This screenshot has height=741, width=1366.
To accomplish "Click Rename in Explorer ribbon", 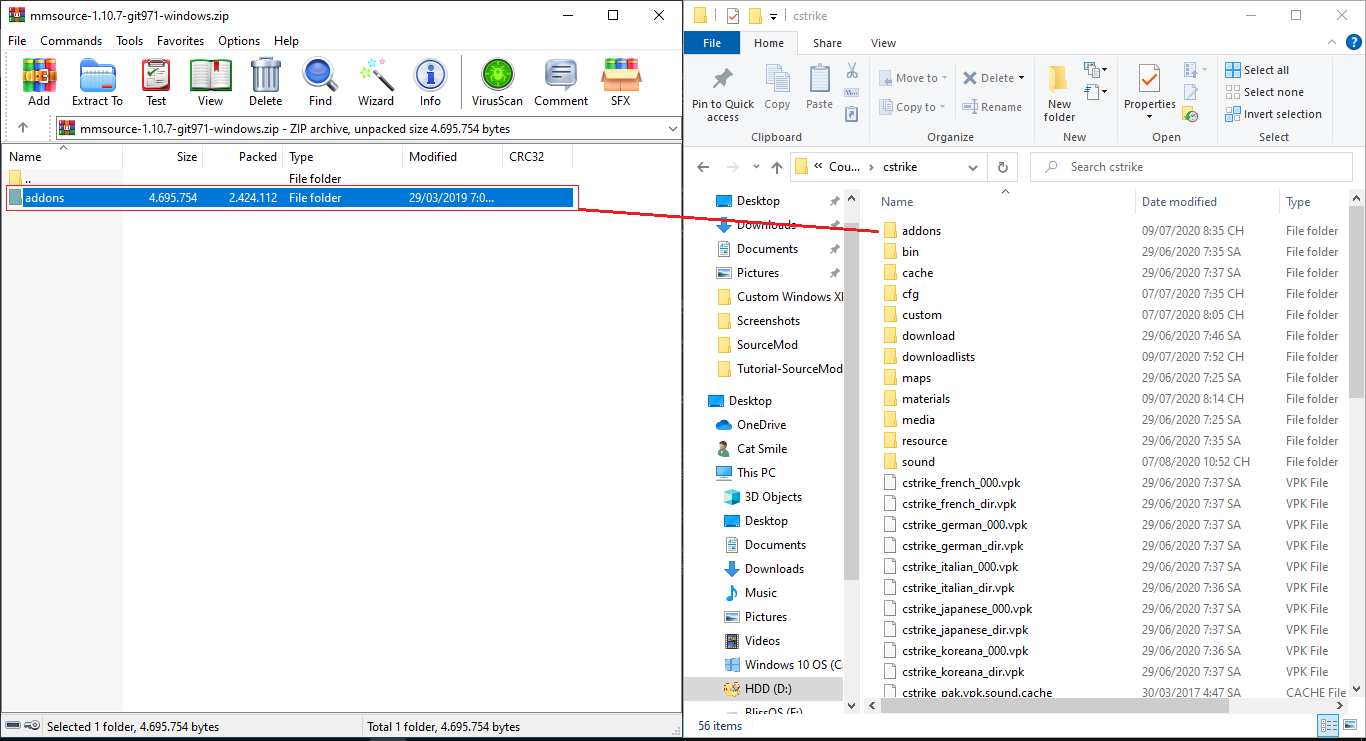I will click(x=992, y=107).
